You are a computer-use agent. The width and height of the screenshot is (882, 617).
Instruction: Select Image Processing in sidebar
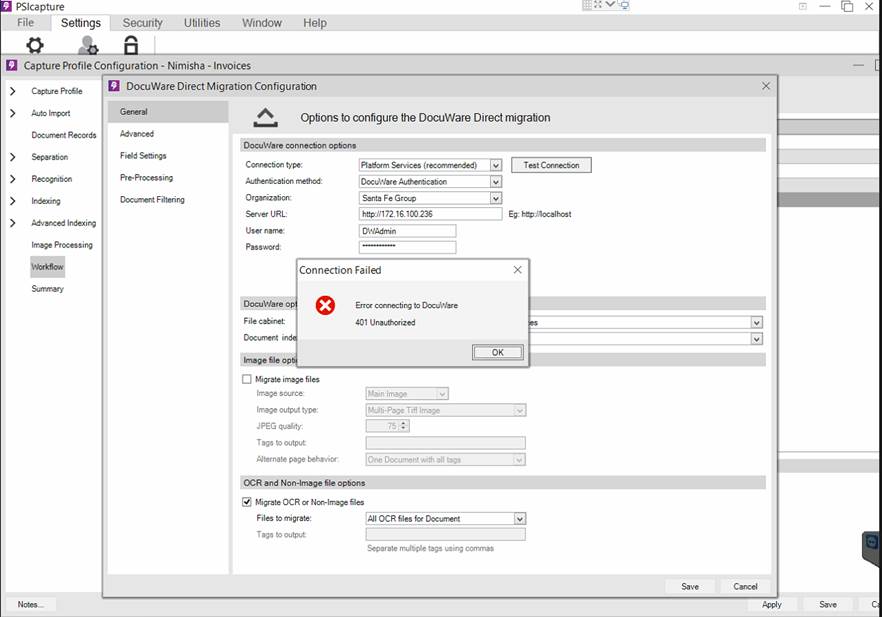(x=62, y=245)
